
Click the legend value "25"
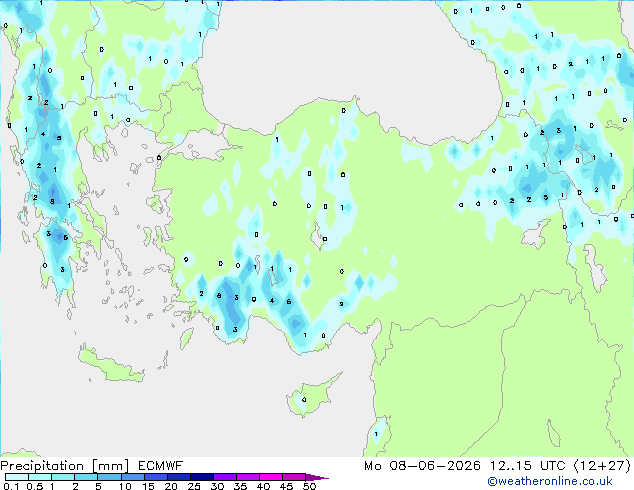(194, 486)
